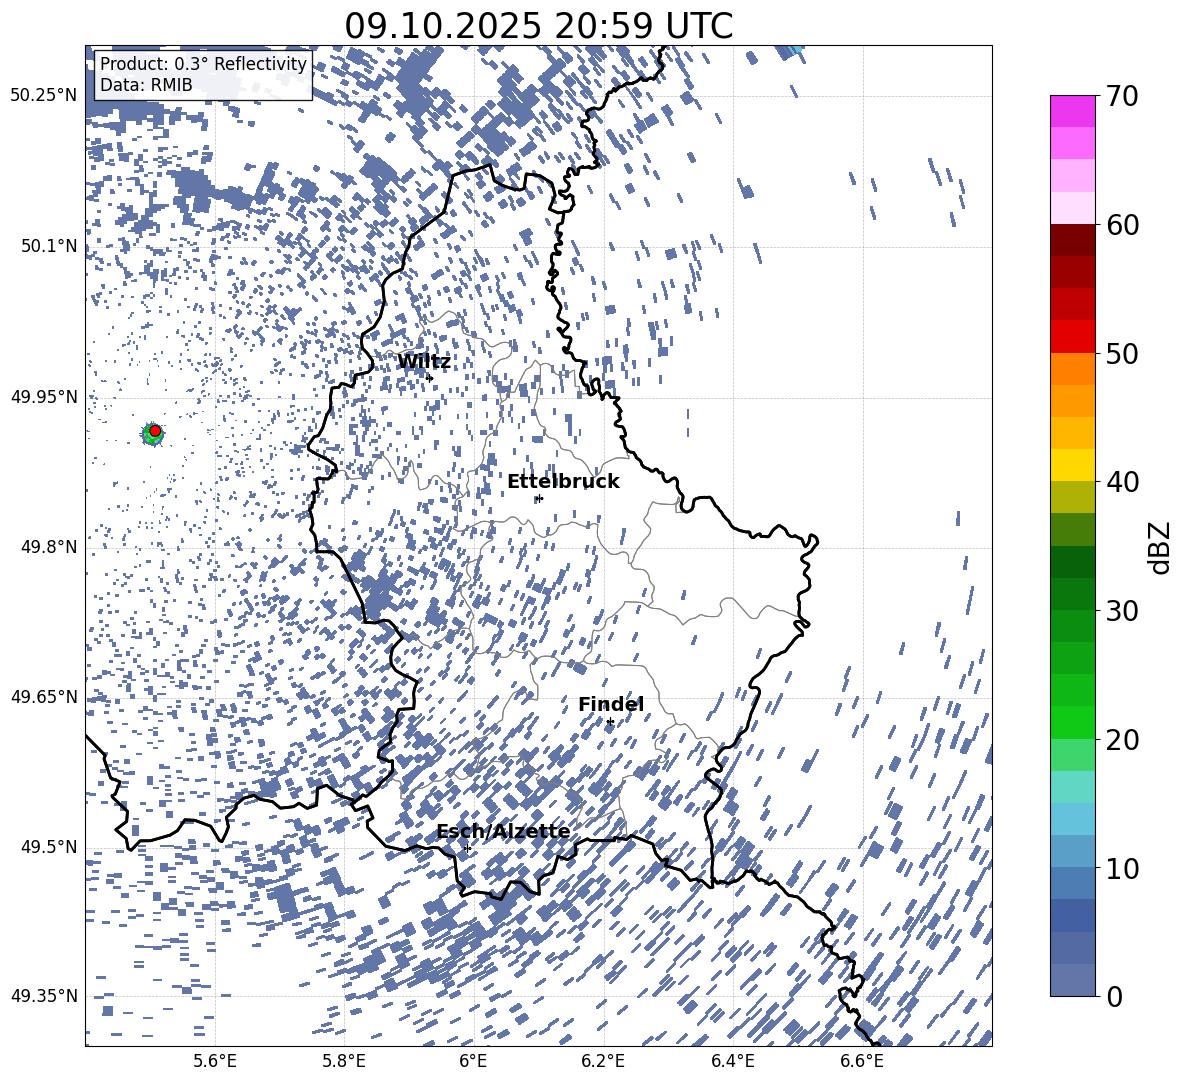The width and height of the screenshot is (1184, 1081).
Task: Click the colorbar tick label 30
Action: pos(1122,610)
